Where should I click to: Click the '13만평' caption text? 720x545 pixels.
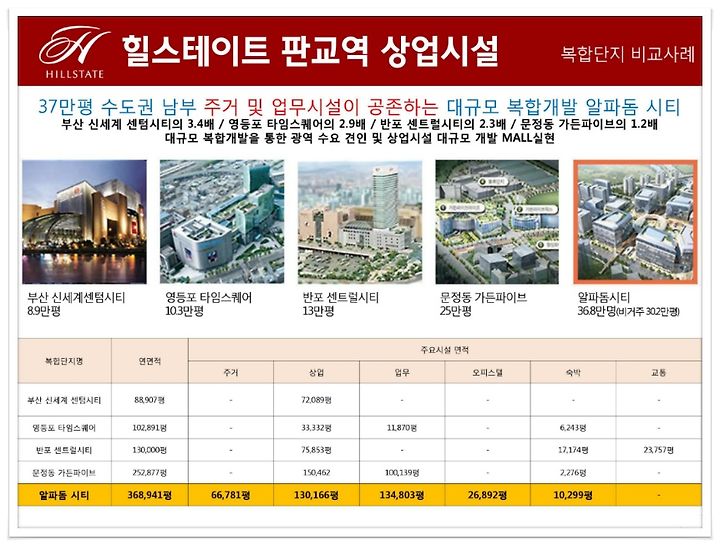click(x=318, y=311)
